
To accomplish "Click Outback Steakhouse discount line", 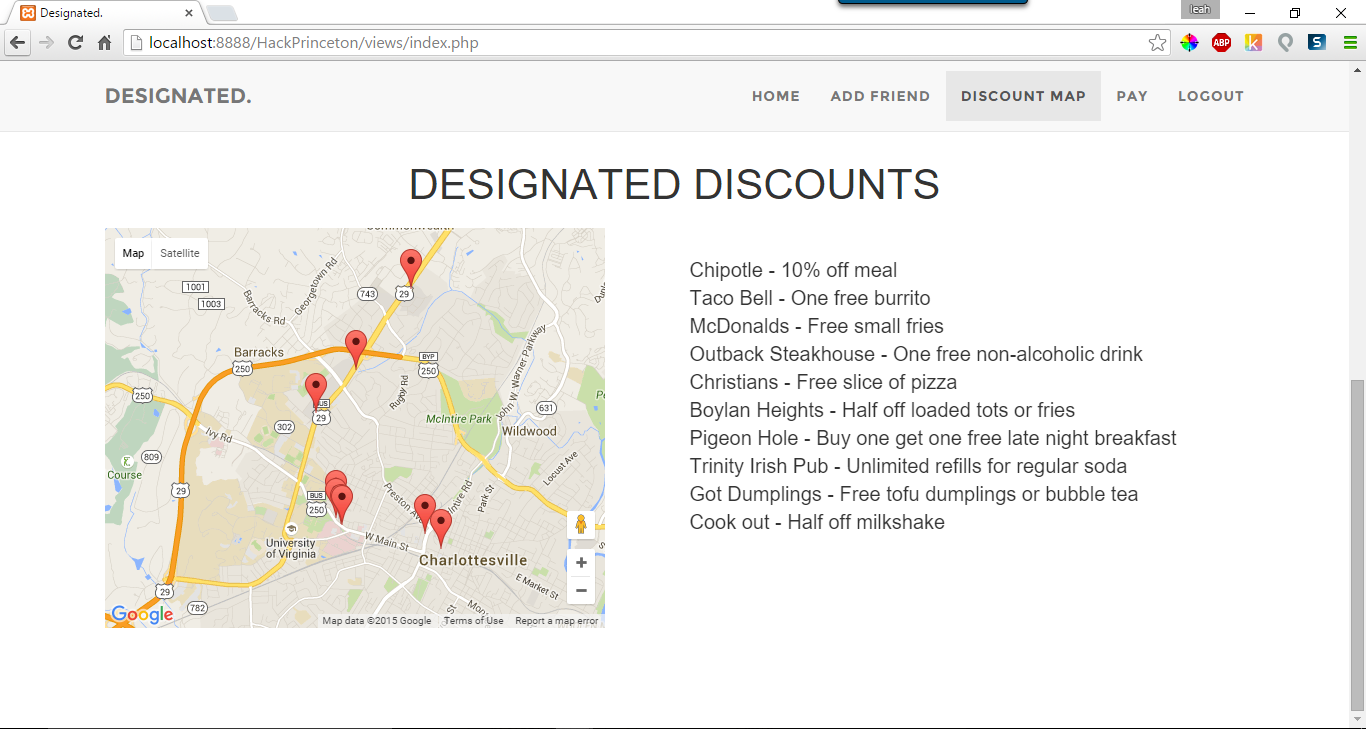I will click(916, 354).
